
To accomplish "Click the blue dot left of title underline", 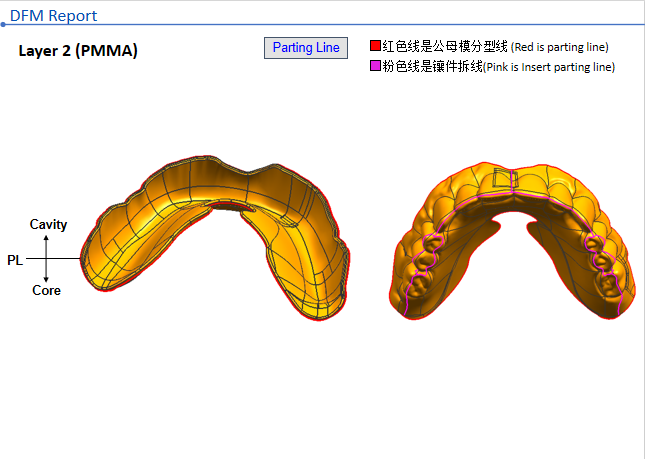I will [3, 24].
